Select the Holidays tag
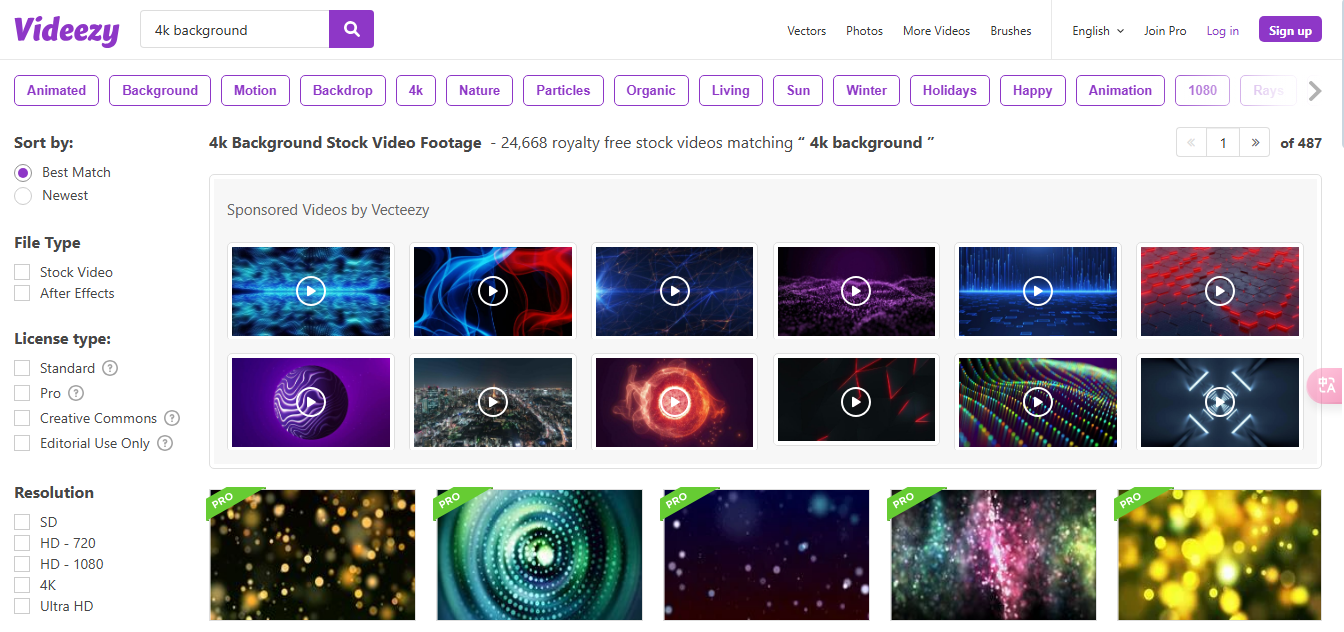 (950, 90)
